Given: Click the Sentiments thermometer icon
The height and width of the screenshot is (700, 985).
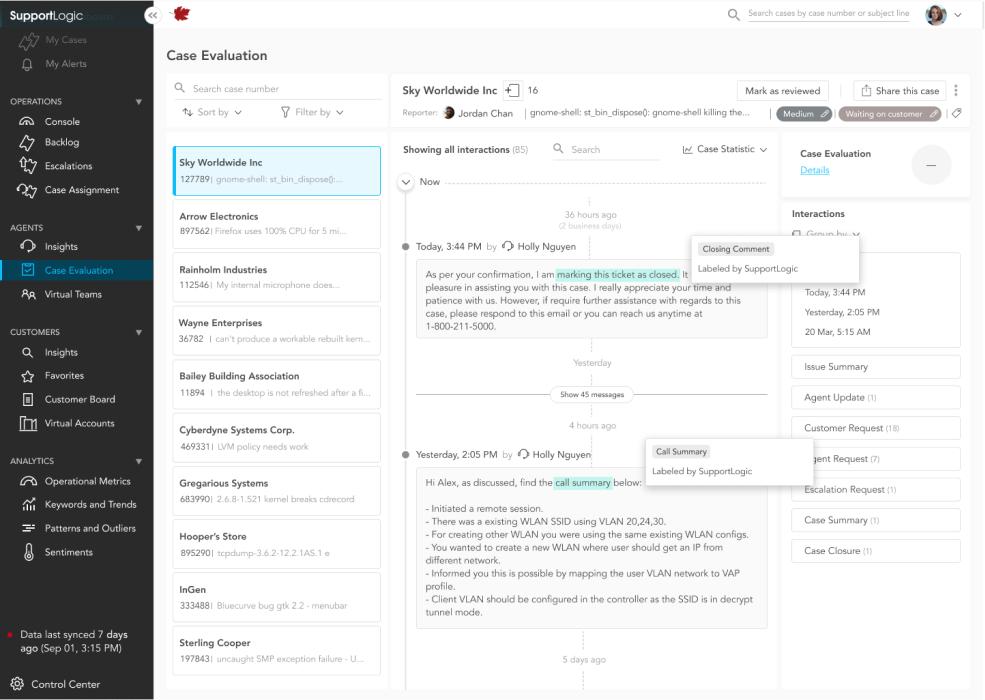Looking at the screenshot, I should 29,552.
